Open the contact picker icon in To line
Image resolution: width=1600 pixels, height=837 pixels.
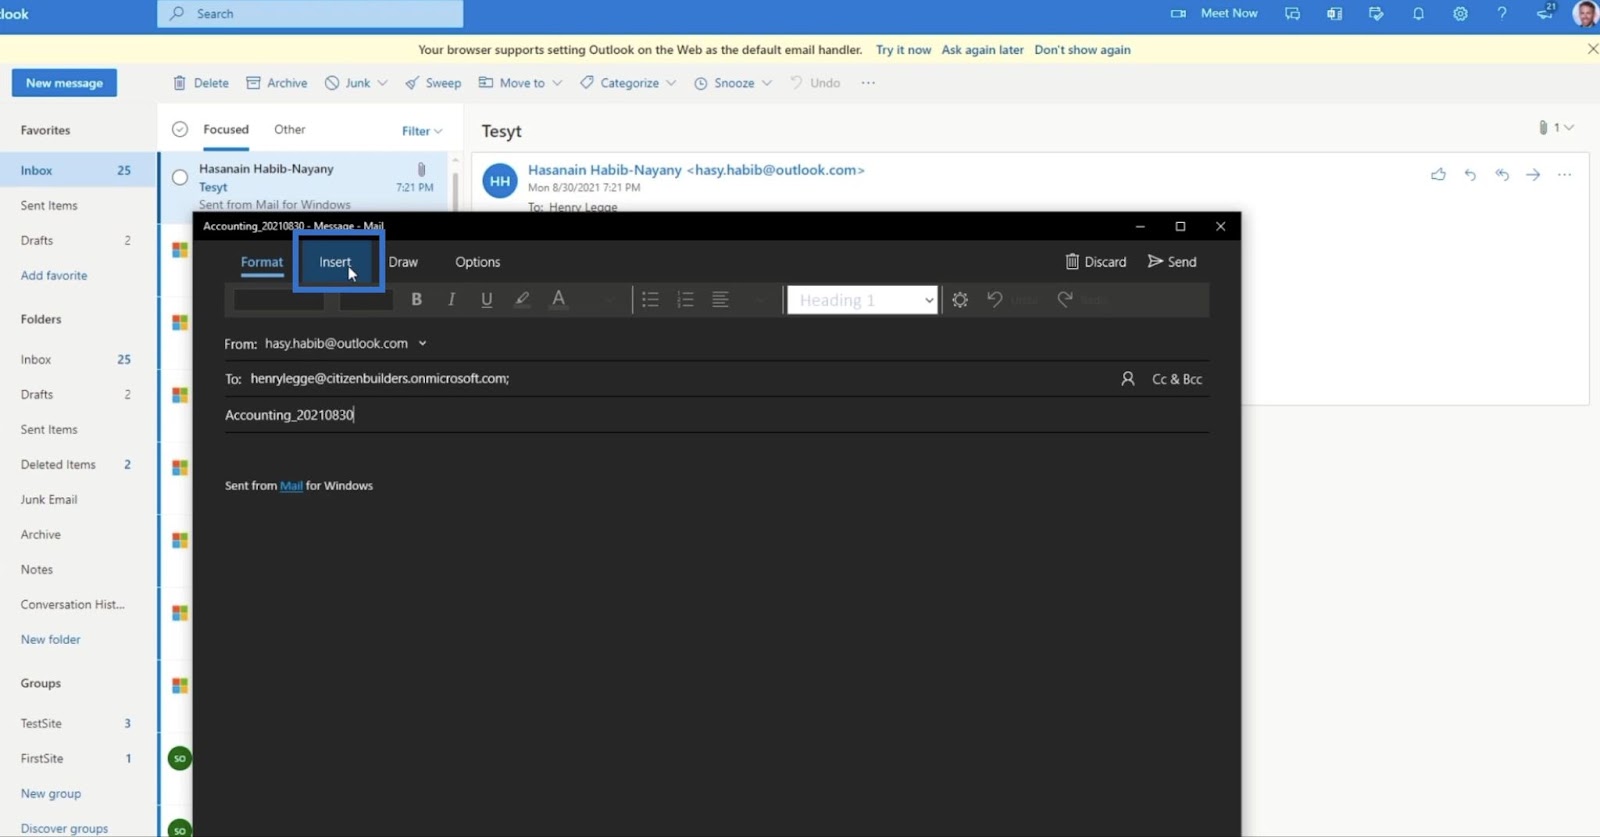click(x=1128, y=379)
